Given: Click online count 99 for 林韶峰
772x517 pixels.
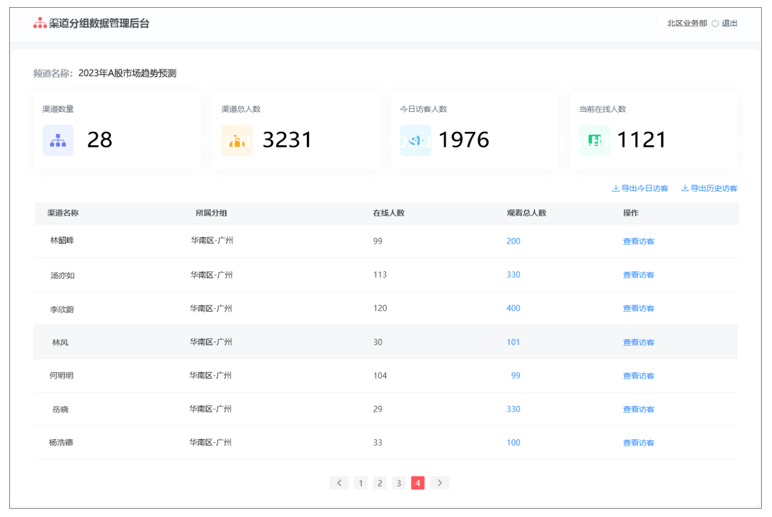Looking at the screenshot, I should pos(378,241).
